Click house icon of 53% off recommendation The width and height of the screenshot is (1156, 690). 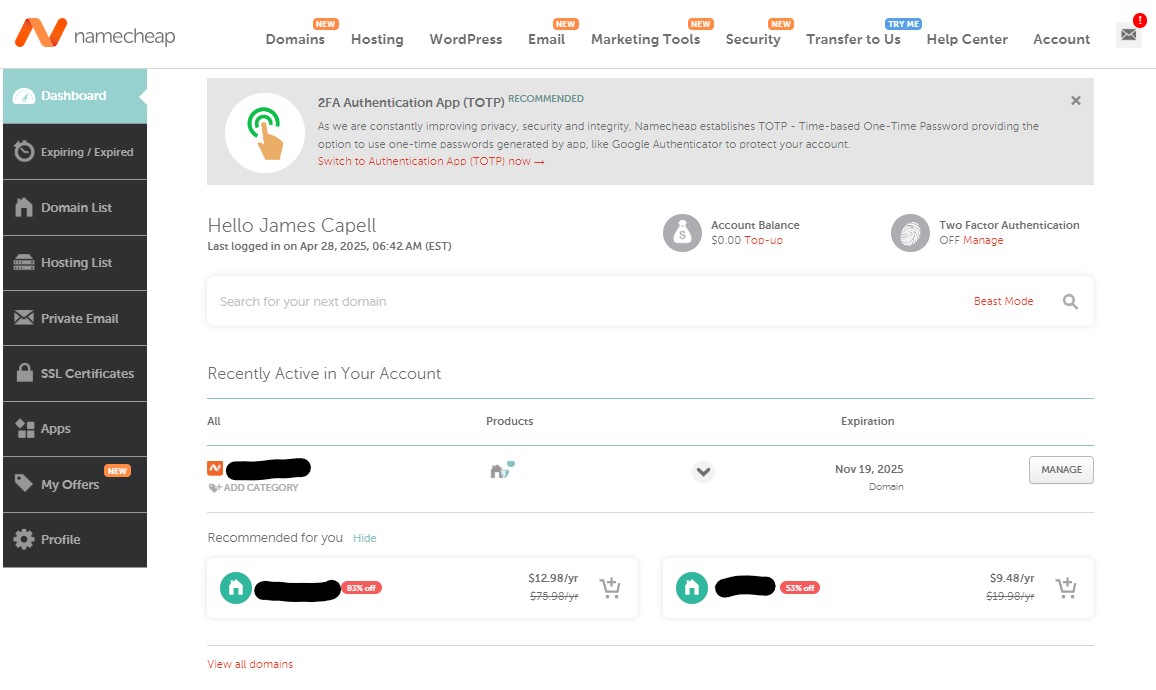pos(692,588)
